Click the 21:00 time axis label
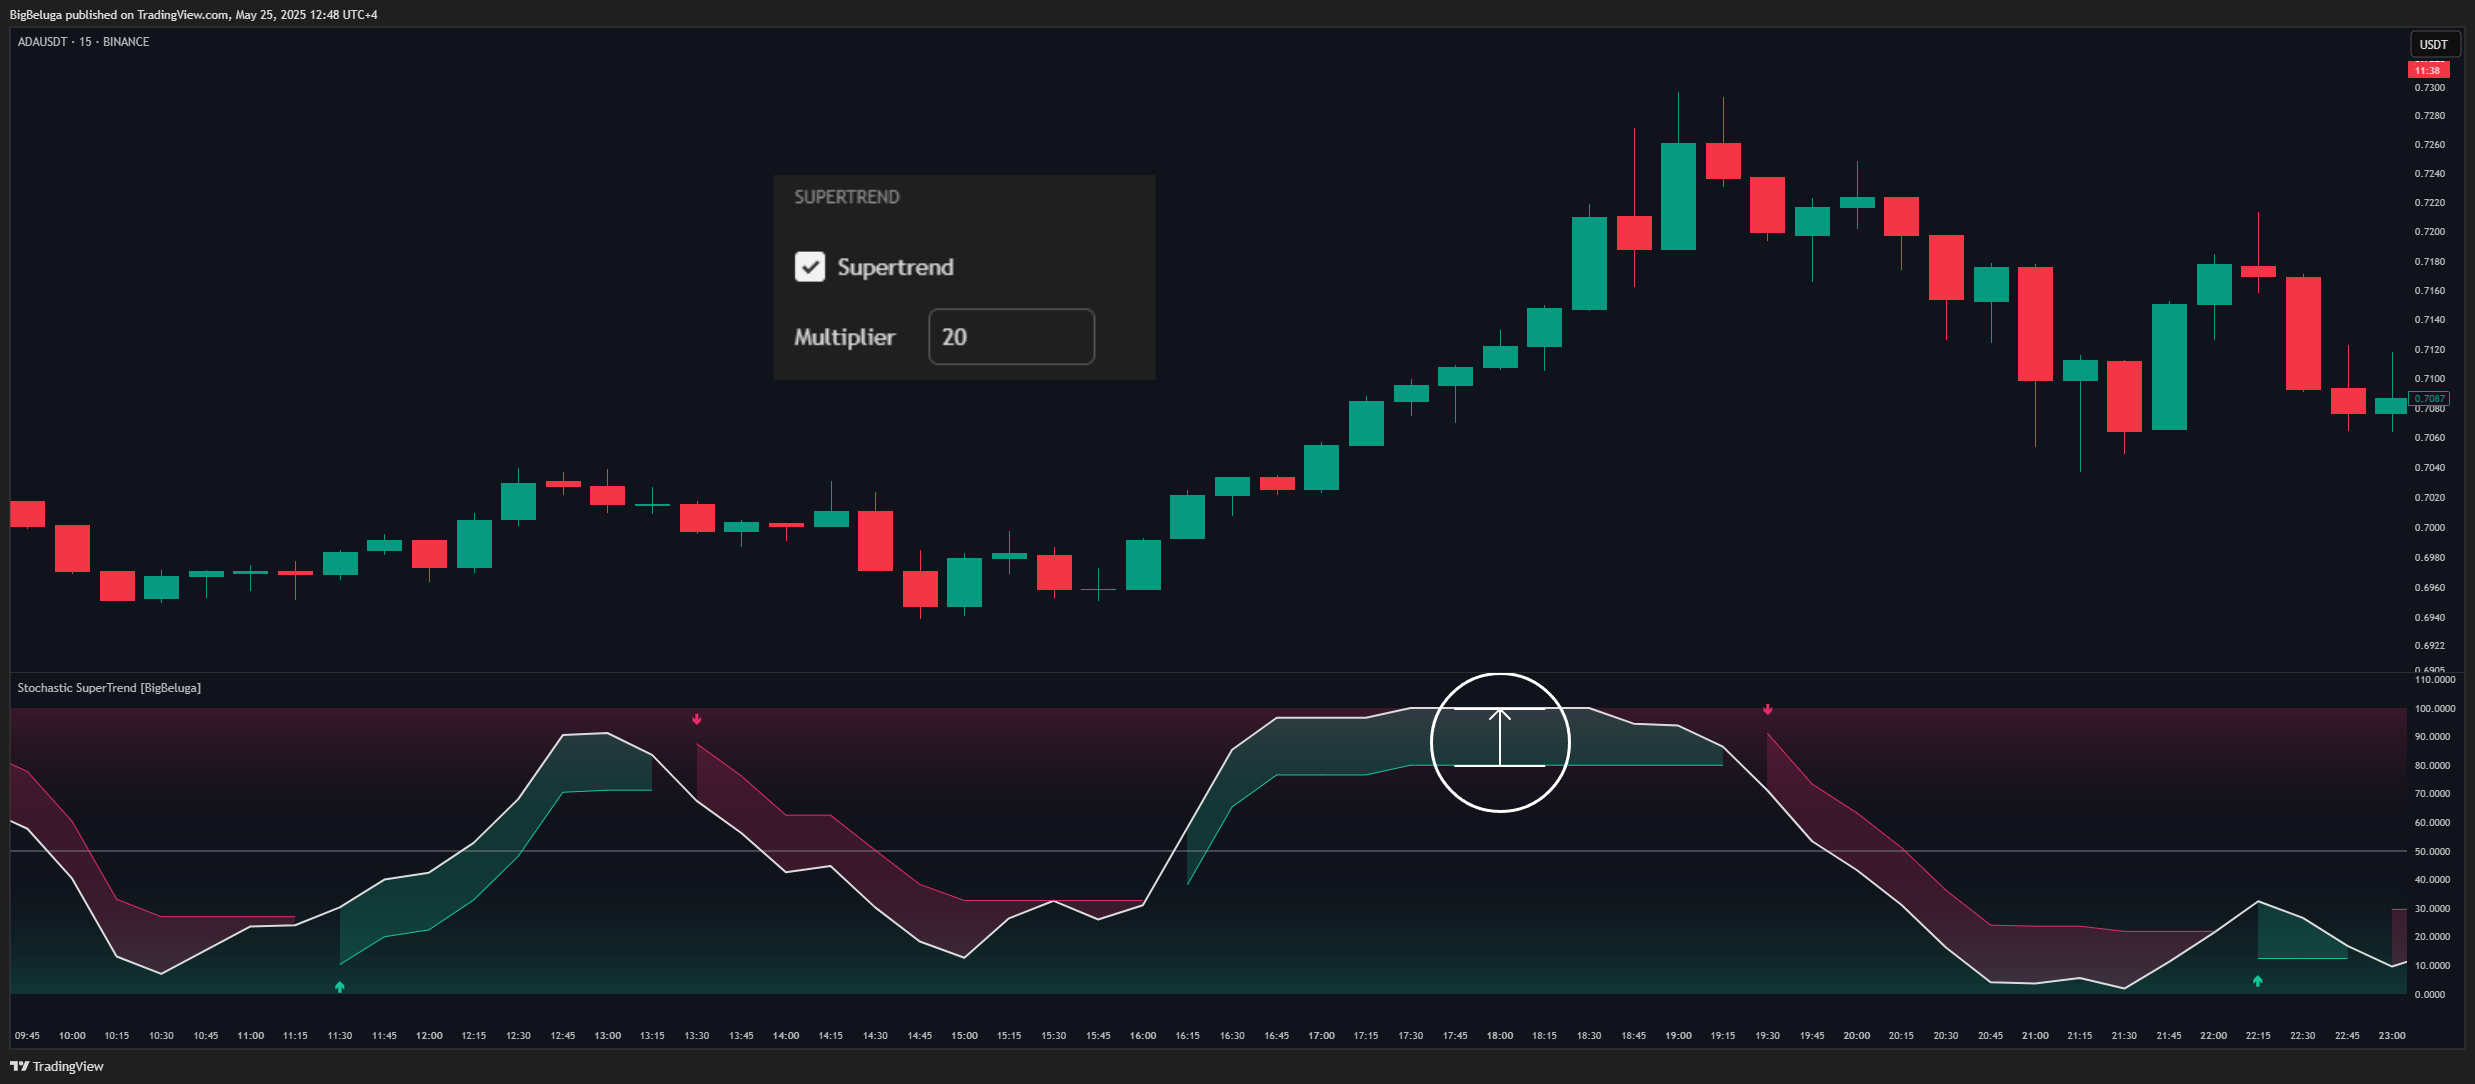The image size is (2475, 1084). tap(2035, 1036)
